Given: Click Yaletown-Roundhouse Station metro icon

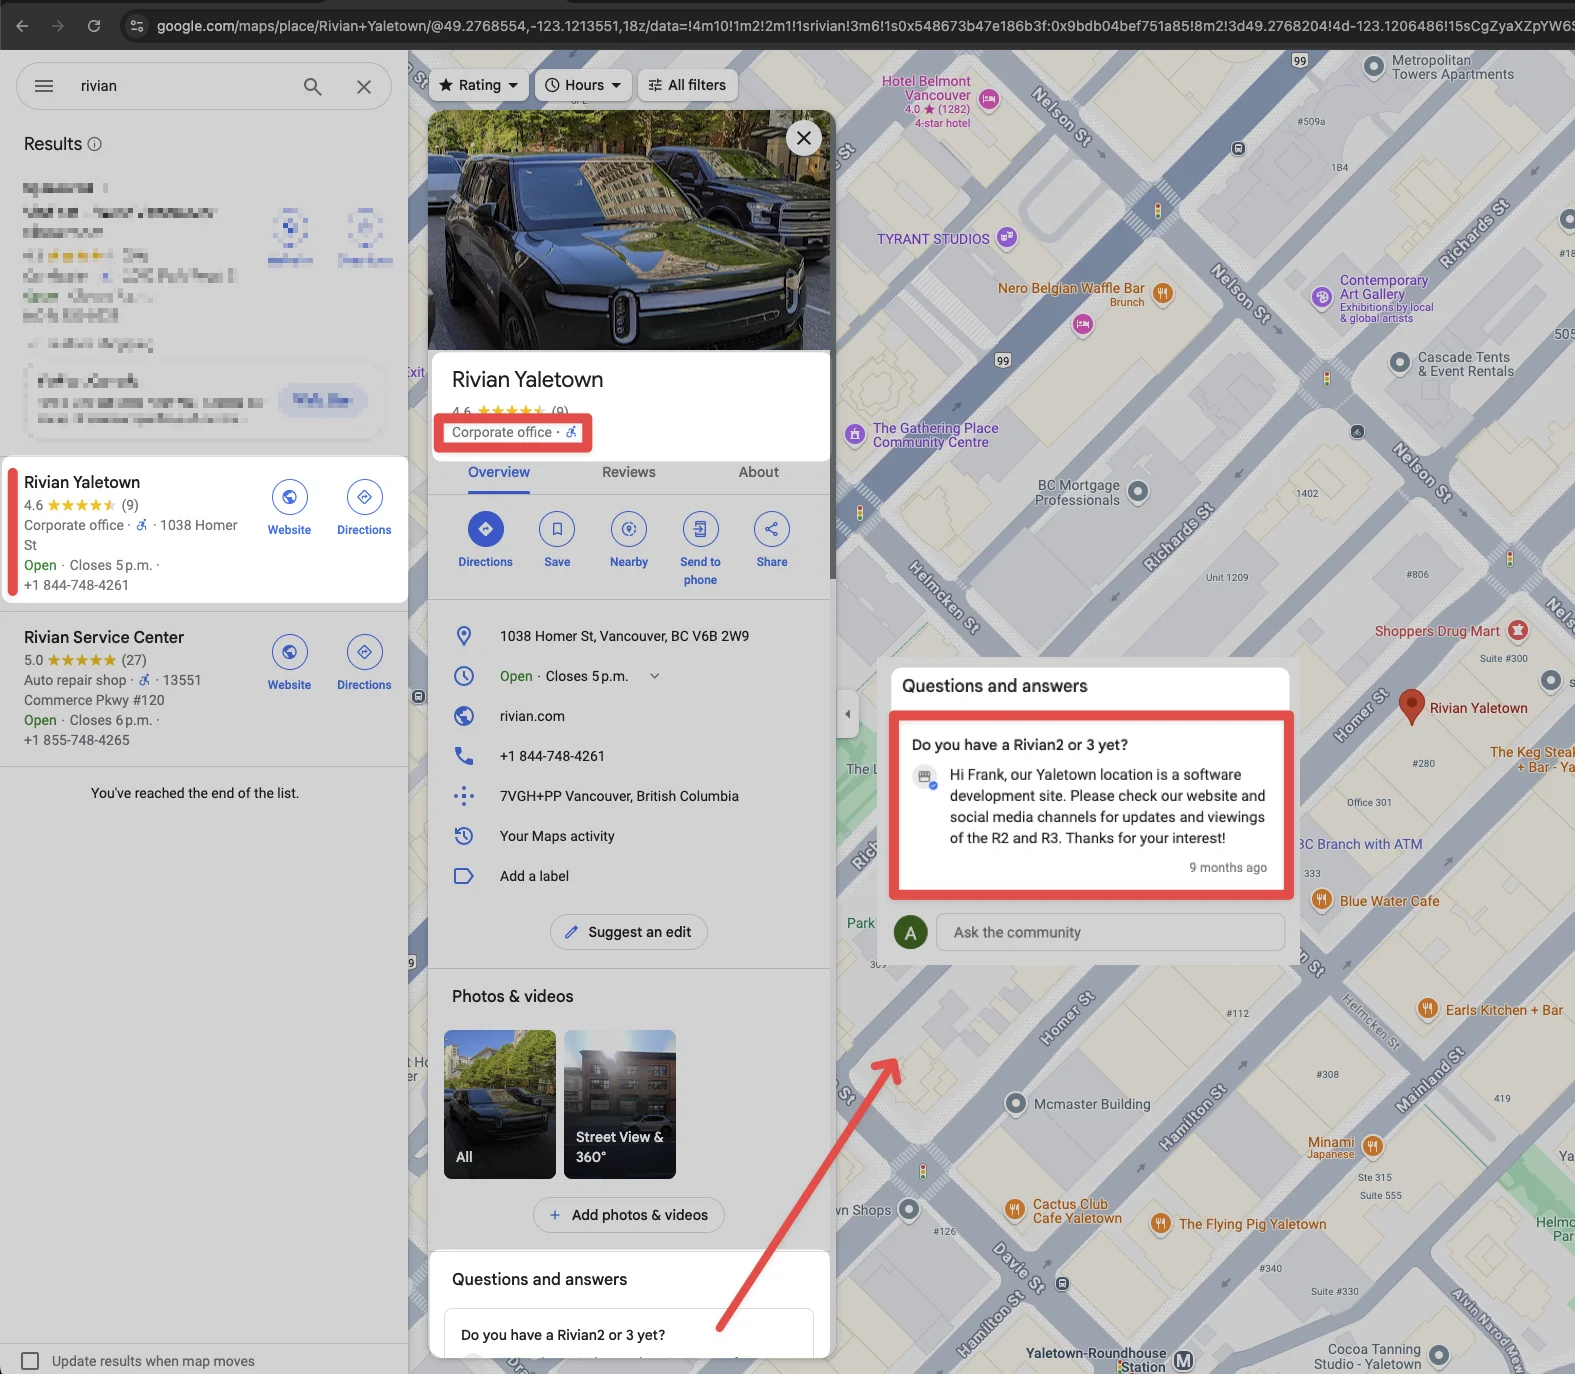Looking at the screenshot, I should (1184, 1361).
